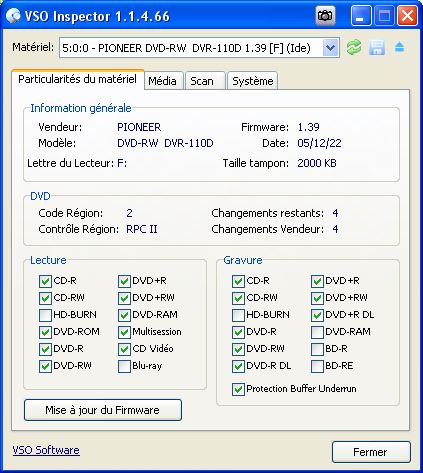
Task: Click the VSO Inspector disc icon in title bar
Action: 13,16
